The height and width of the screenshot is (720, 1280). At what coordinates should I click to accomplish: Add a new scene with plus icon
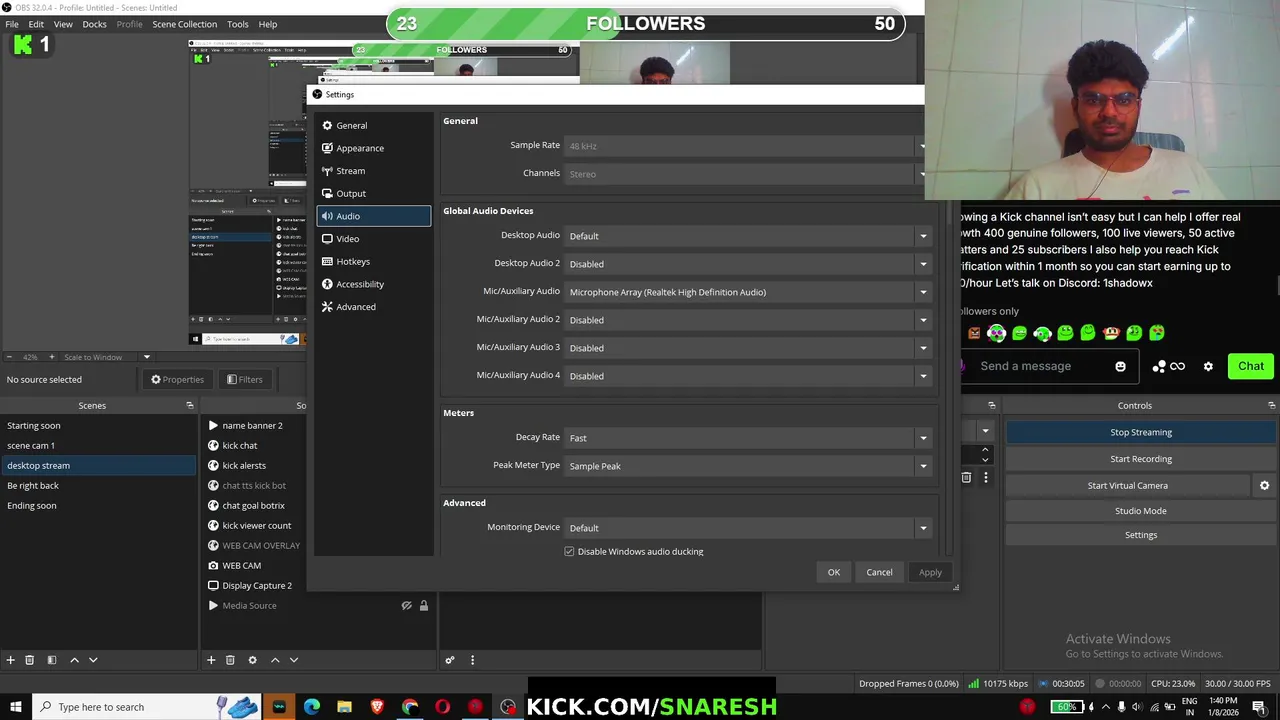pos(11,660)
